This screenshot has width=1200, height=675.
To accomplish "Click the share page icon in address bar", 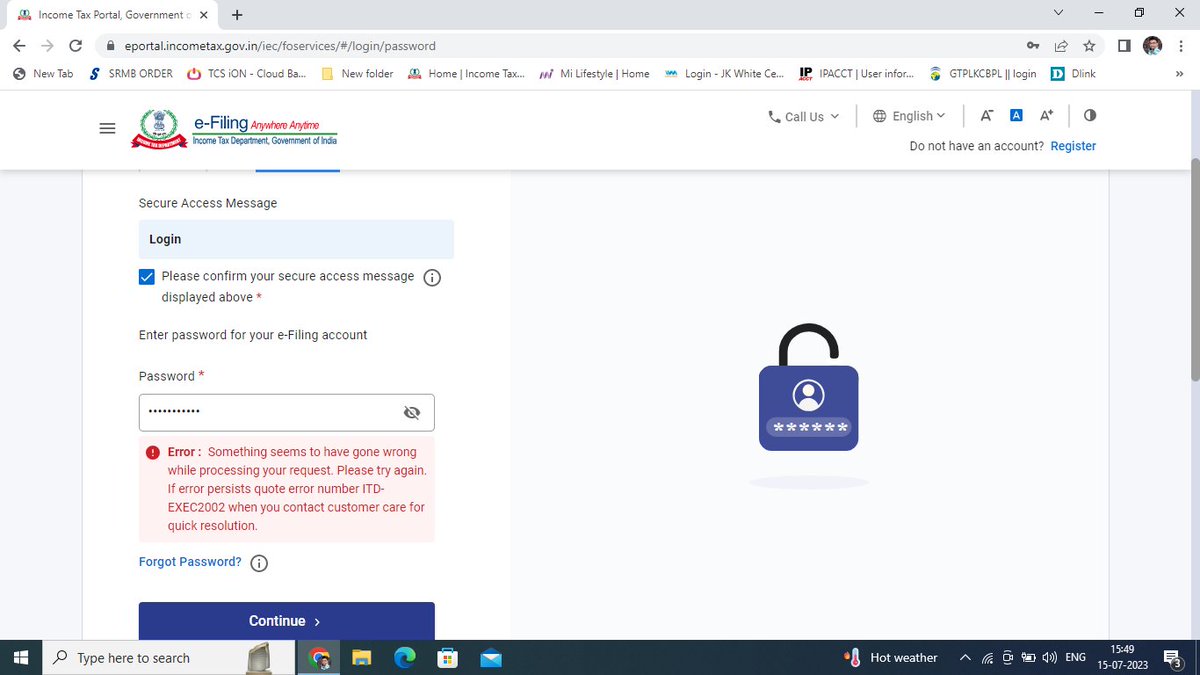I will (x=1061, y=46).
